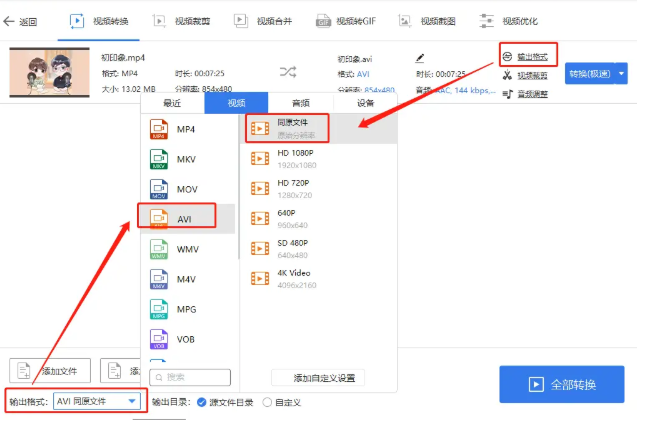The image size is (662, 438).
Task: Open the 视频合并 tab
Action: point(263,21)
